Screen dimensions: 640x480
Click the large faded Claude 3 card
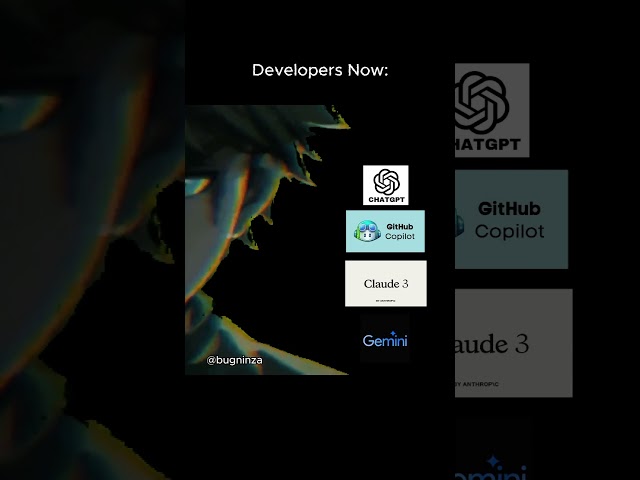coord(514,343)
